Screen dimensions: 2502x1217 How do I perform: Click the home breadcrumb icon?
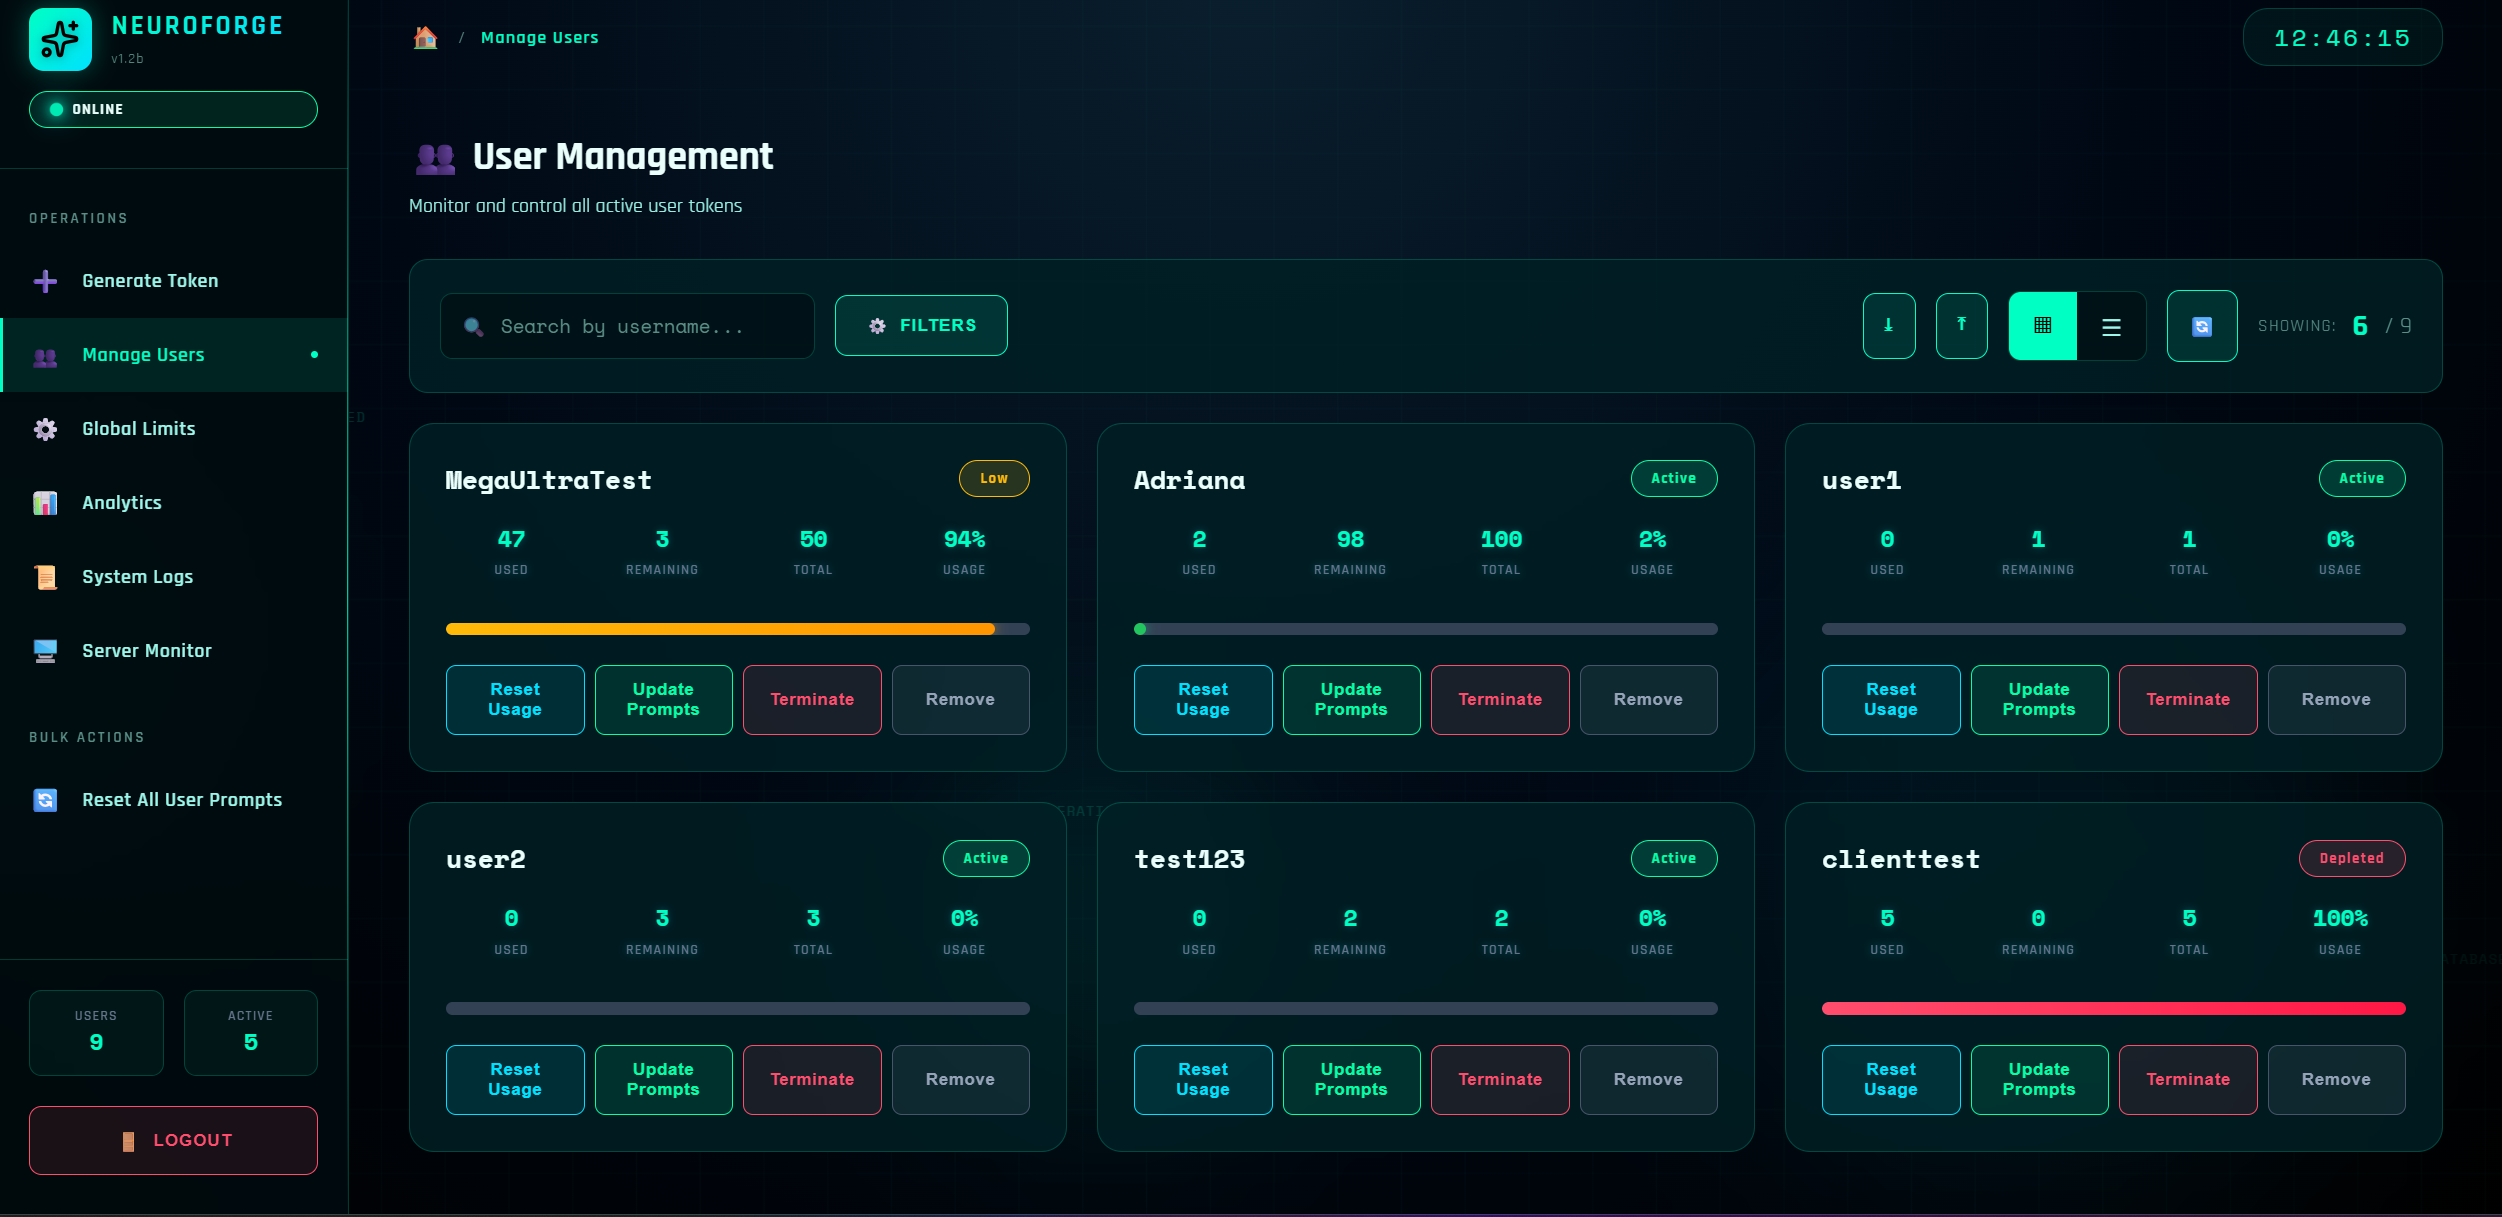point(425,38)
